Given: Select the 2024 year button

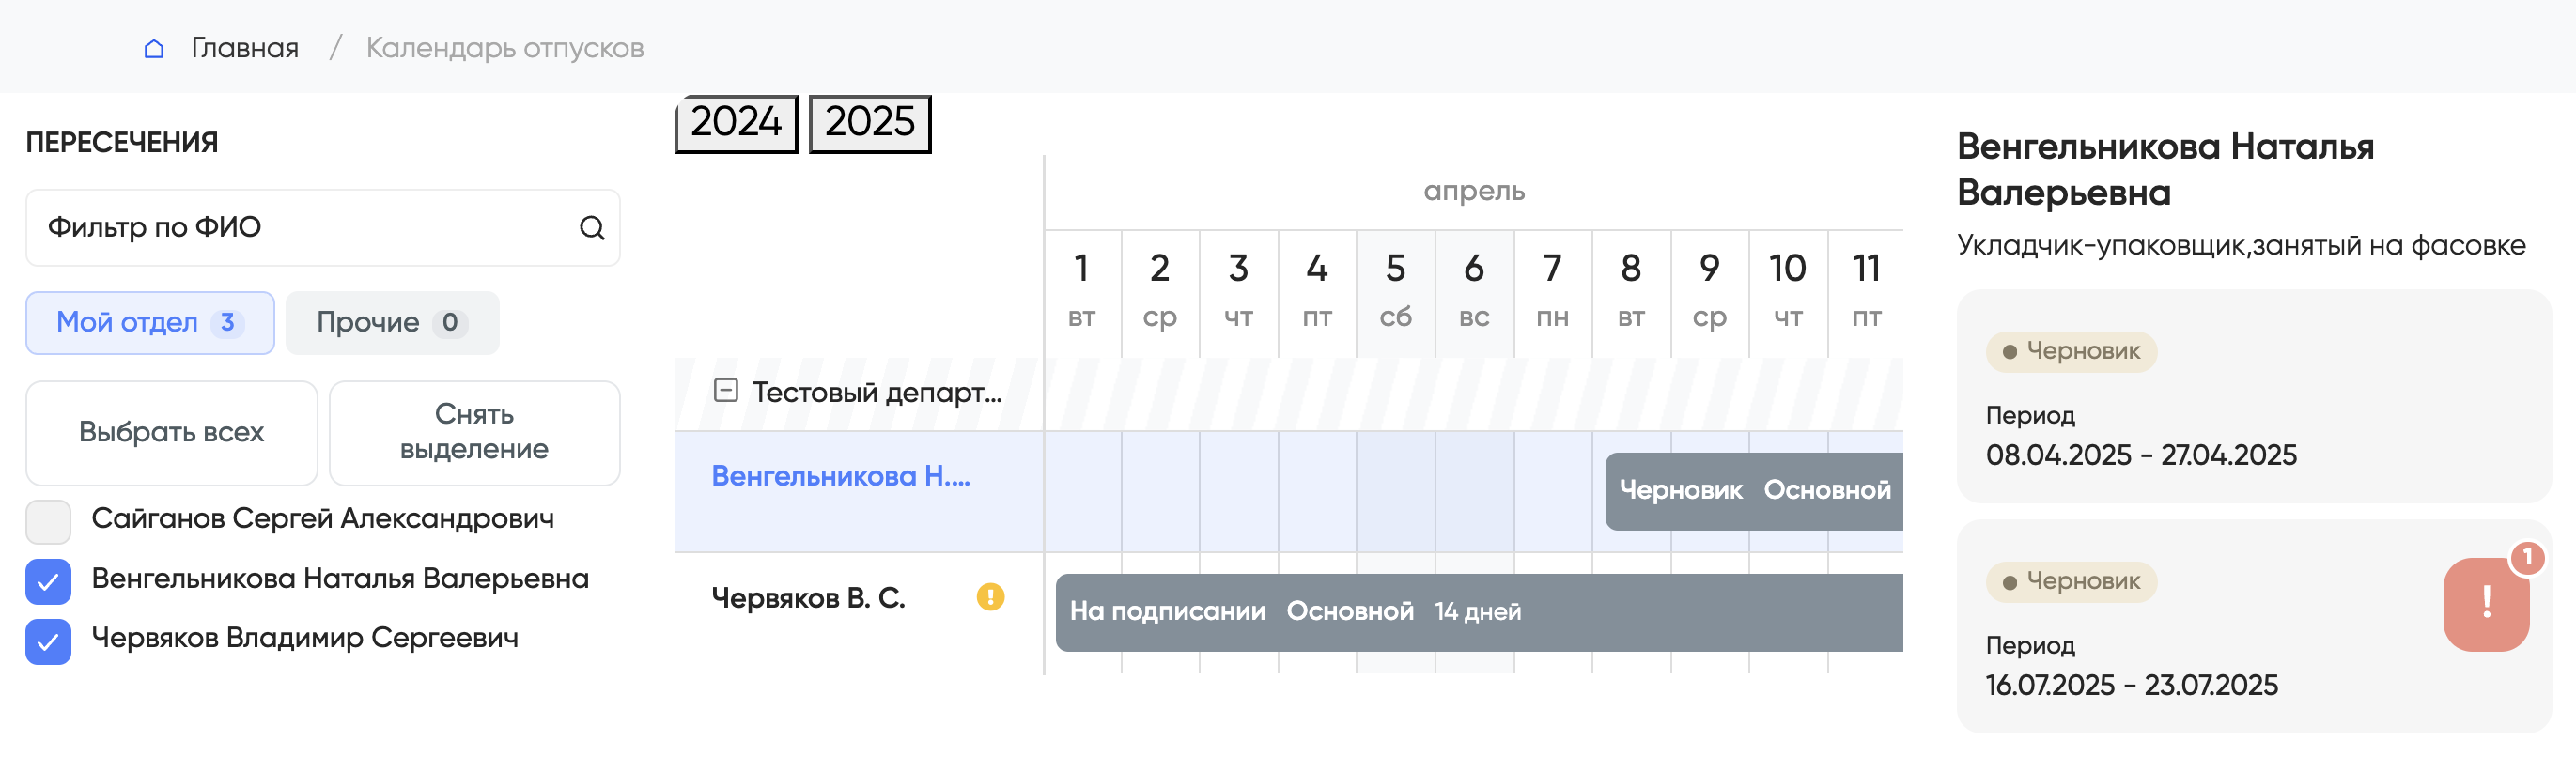Looking at the screenshot, I should point(736,123).
